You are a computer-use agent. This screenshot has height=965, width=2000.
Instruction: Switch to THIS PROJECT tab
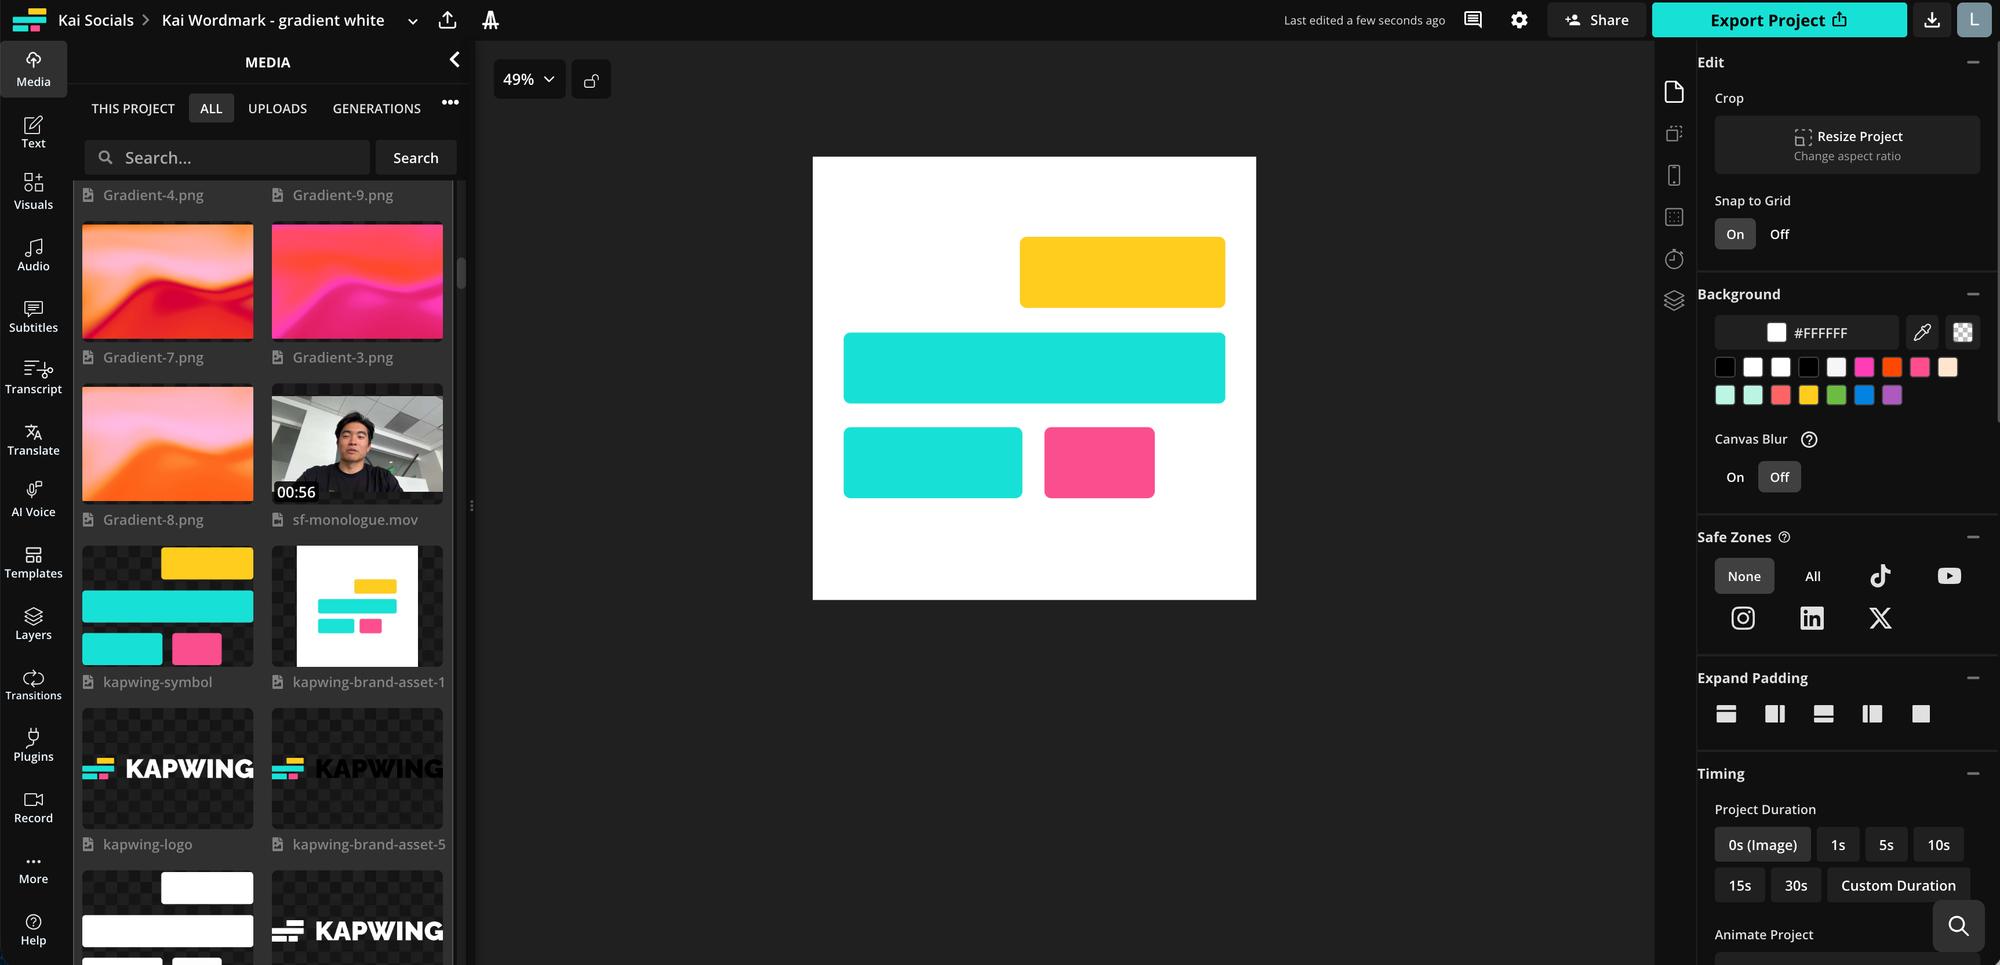[133, 108]
